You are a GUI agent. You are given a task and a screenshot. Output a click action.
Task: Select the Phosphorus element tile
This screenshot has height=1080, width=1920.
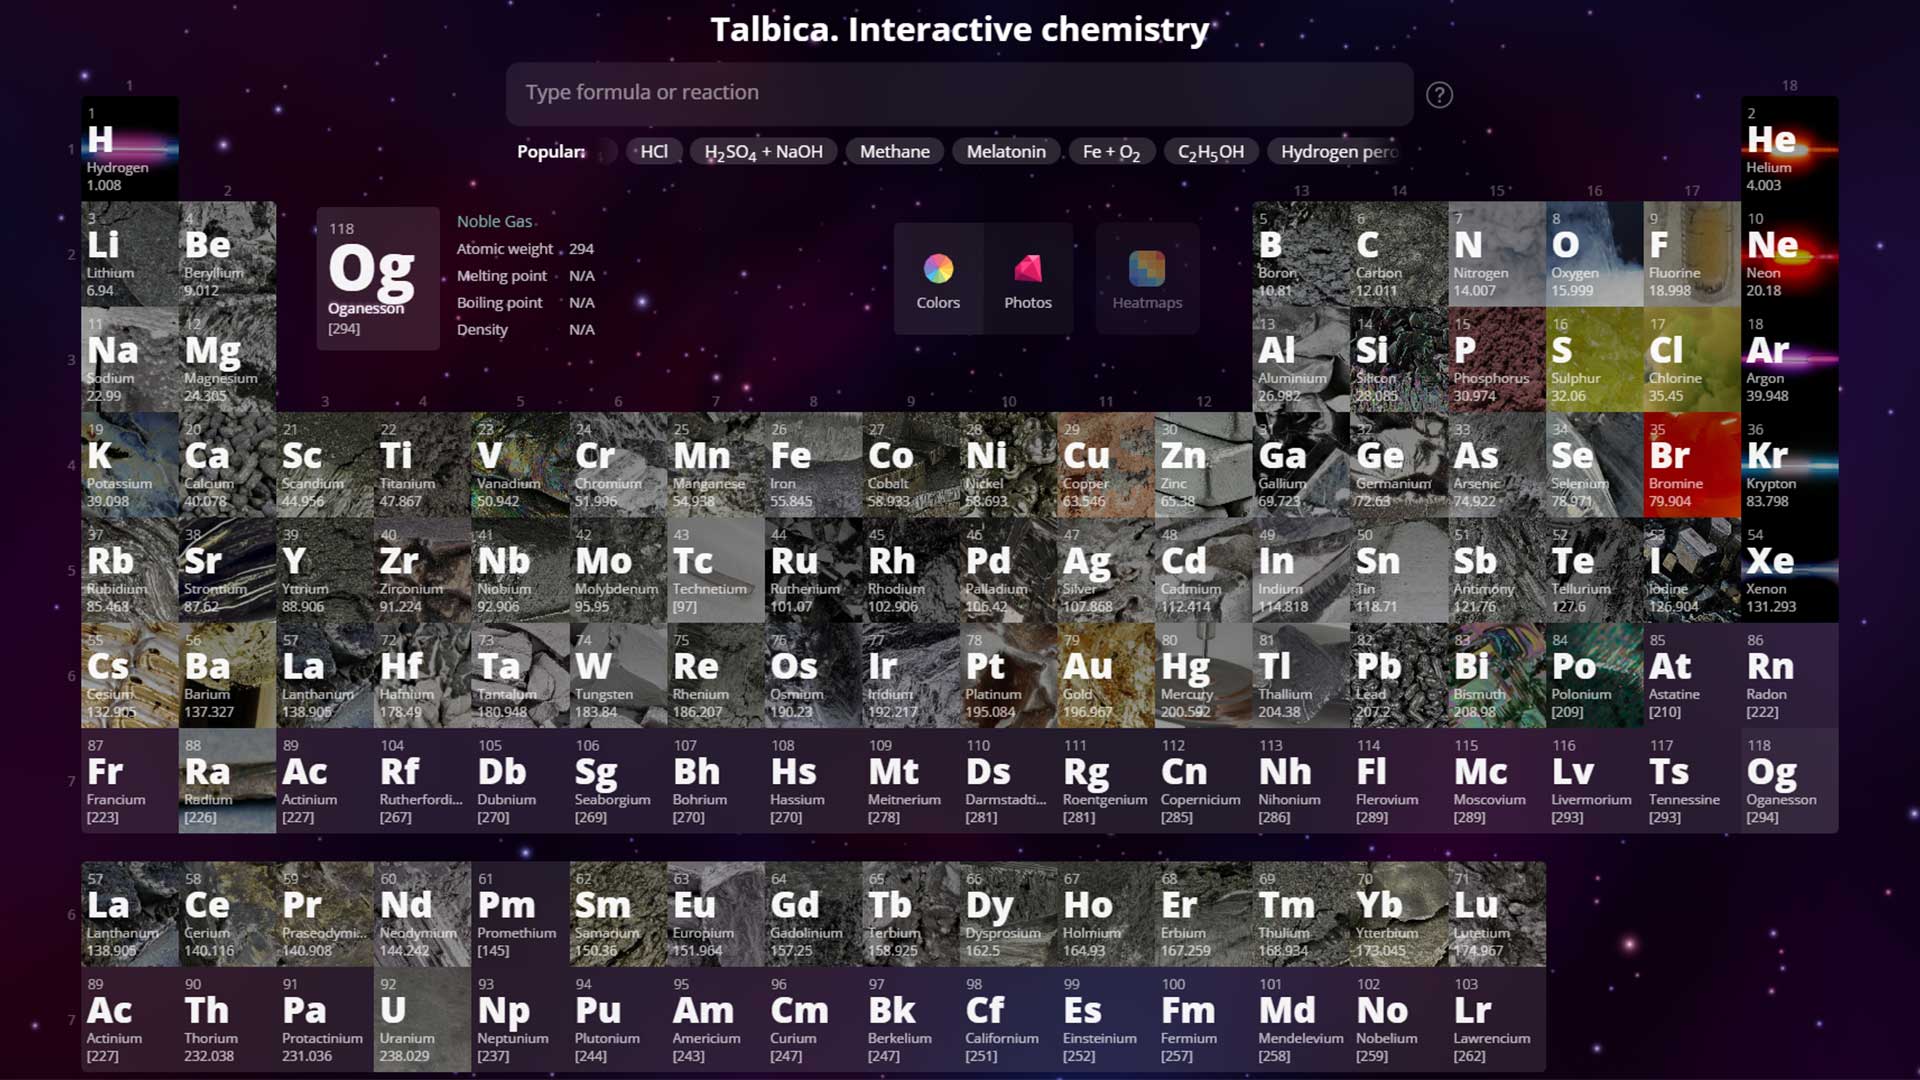(1497, 359)
